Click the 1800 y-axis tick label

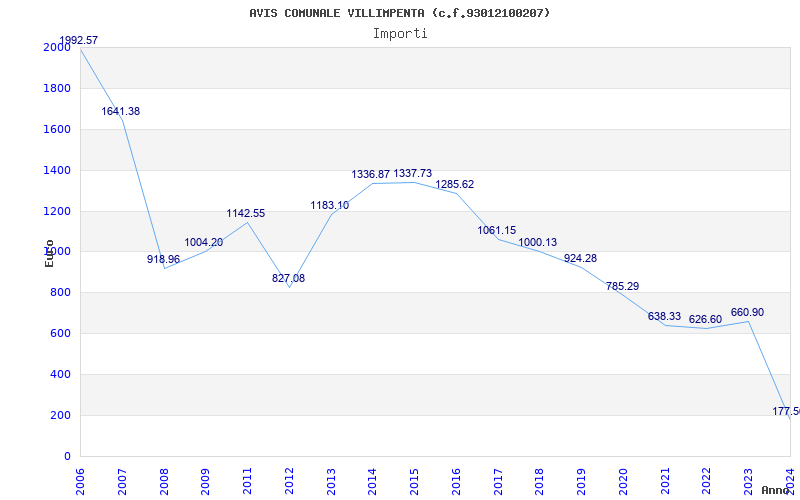click(x=57, y=88)
